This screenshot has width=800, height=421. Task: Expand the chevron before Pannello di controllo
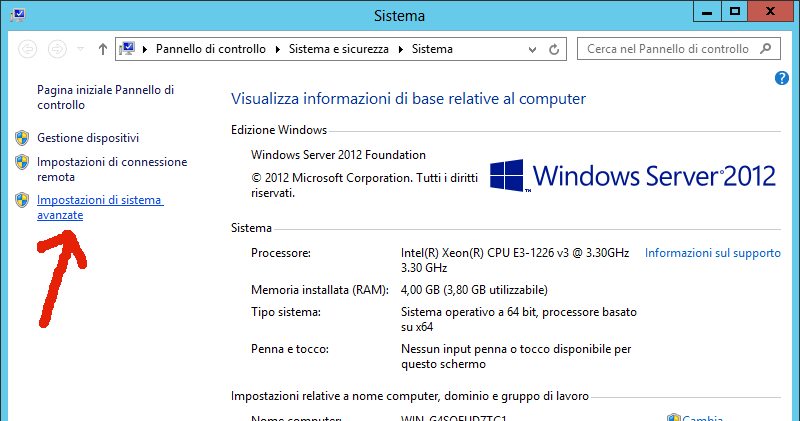[145, 49]
